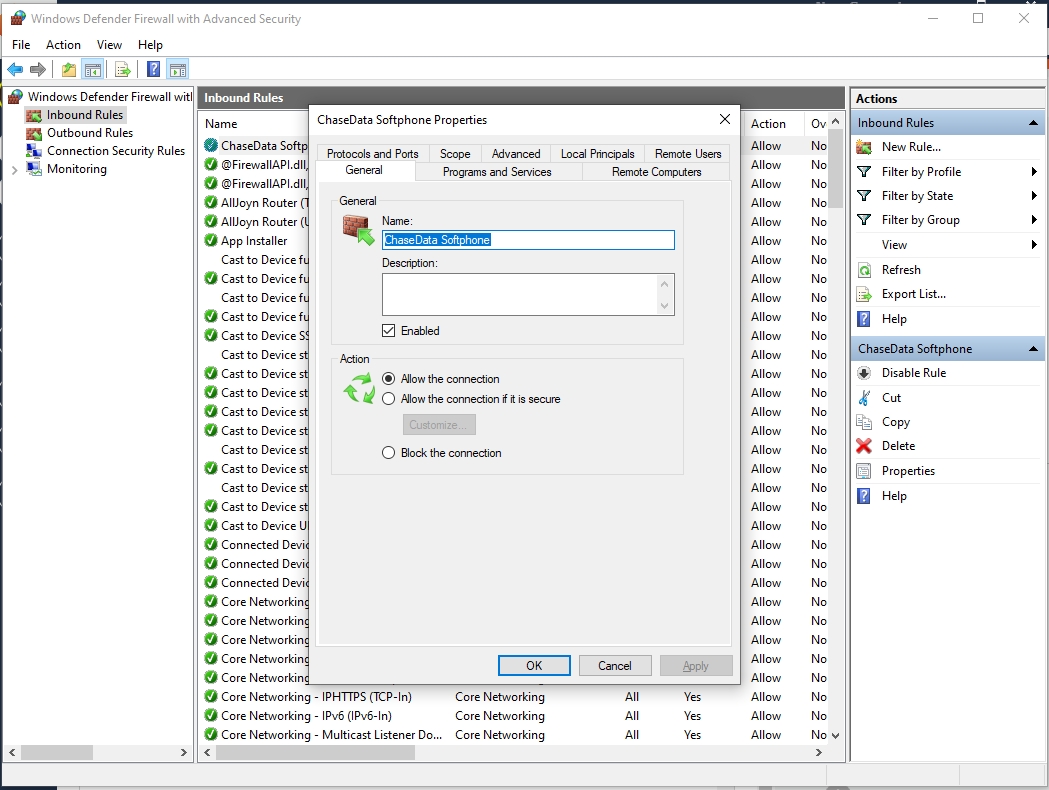Collapse the Inbound Rules actions section

[1033, 123]
